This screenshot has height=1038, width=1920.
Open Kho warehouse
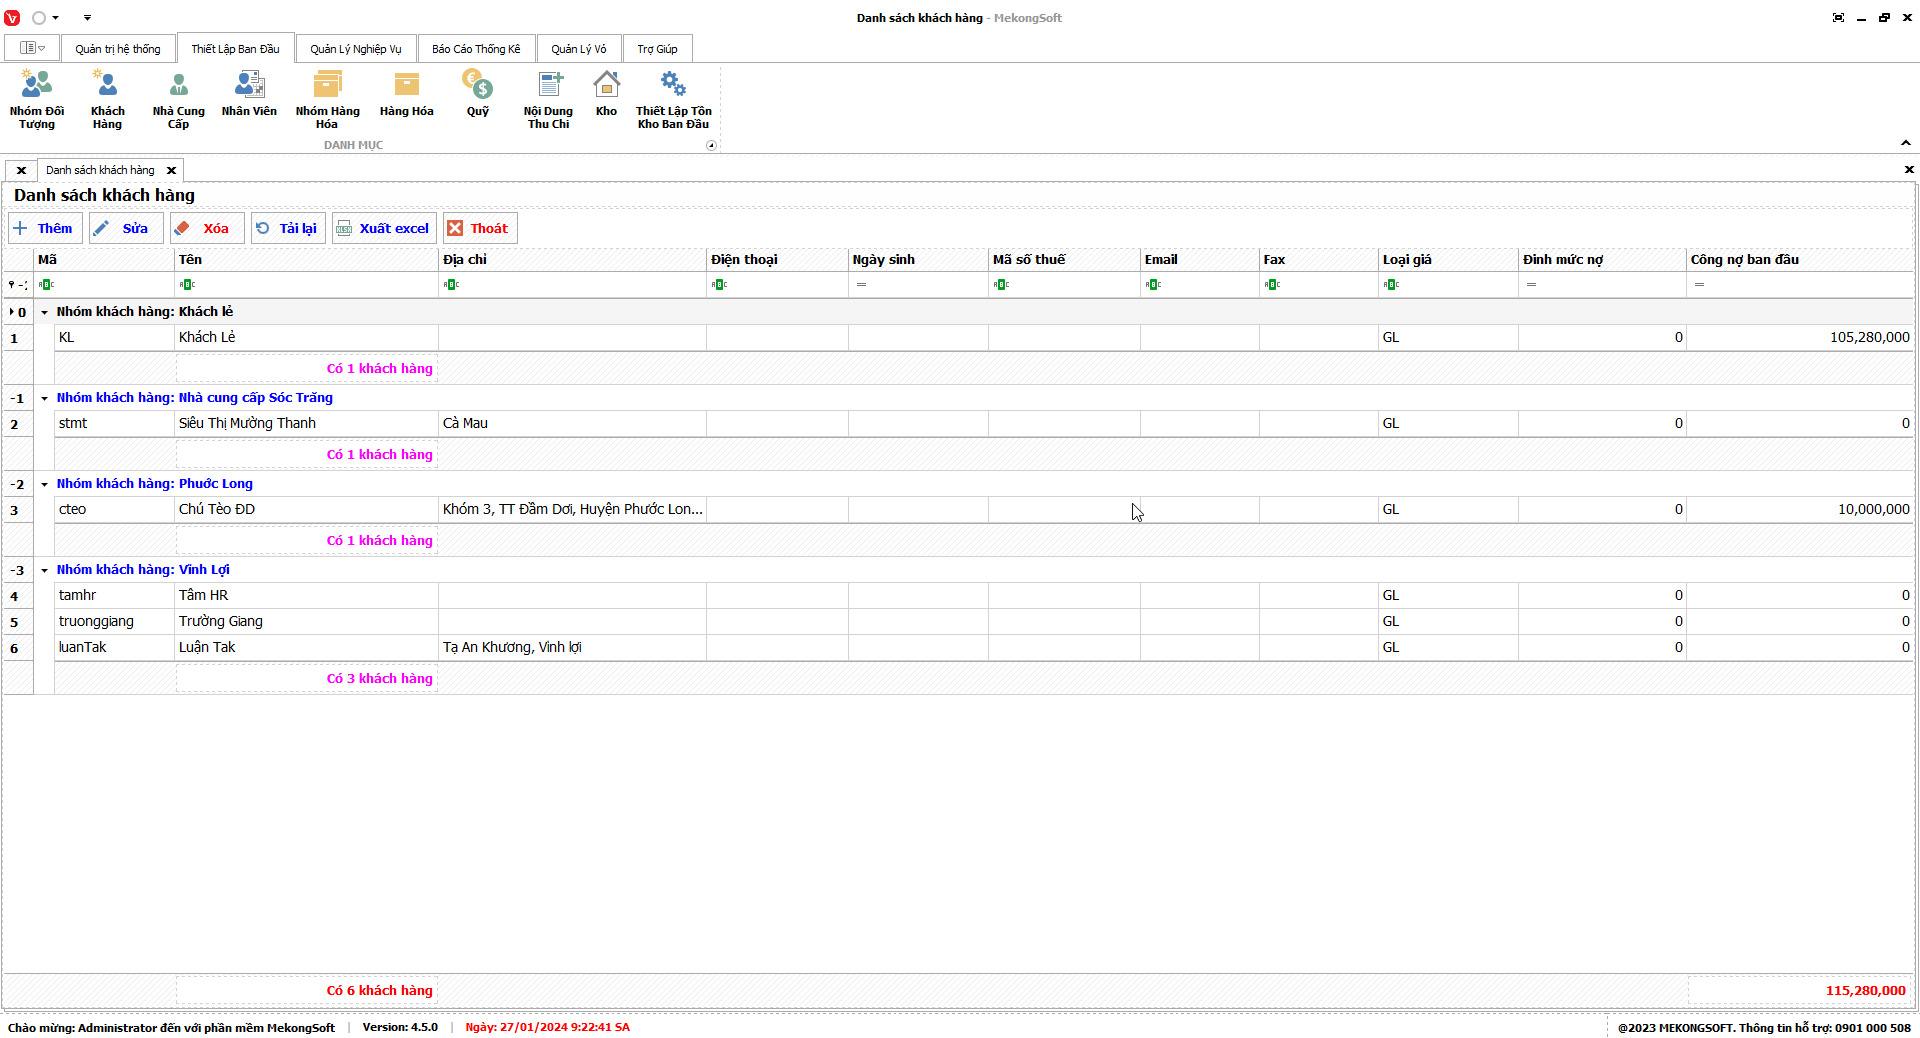tap(606, 95)
